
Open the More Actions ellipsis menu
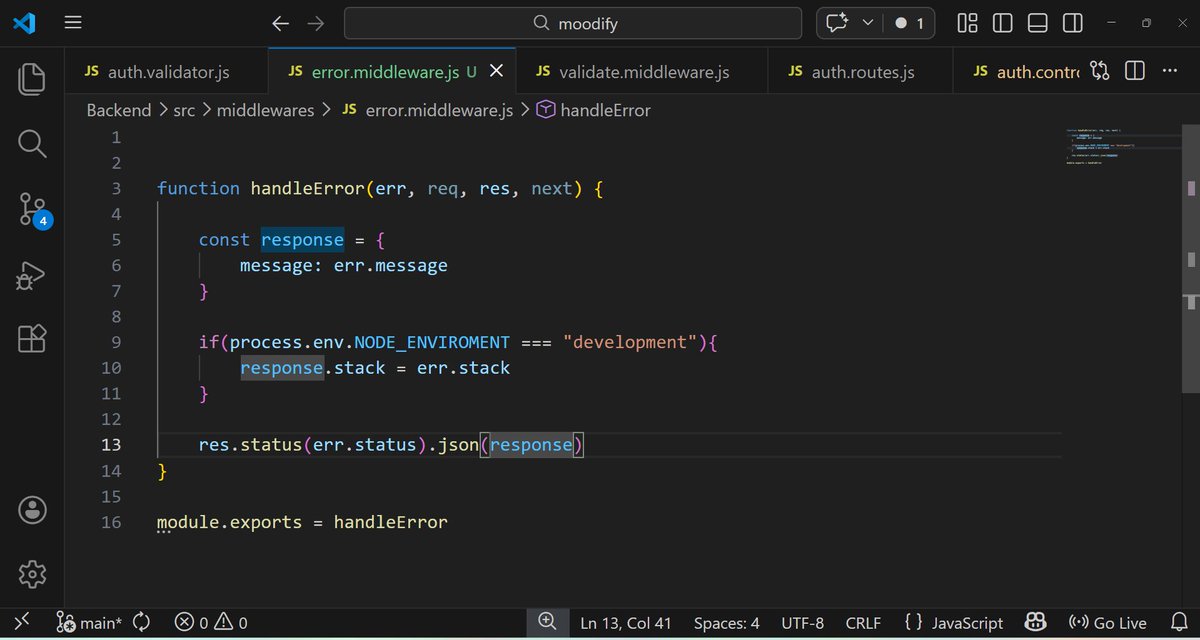(x=1170, y=71)
